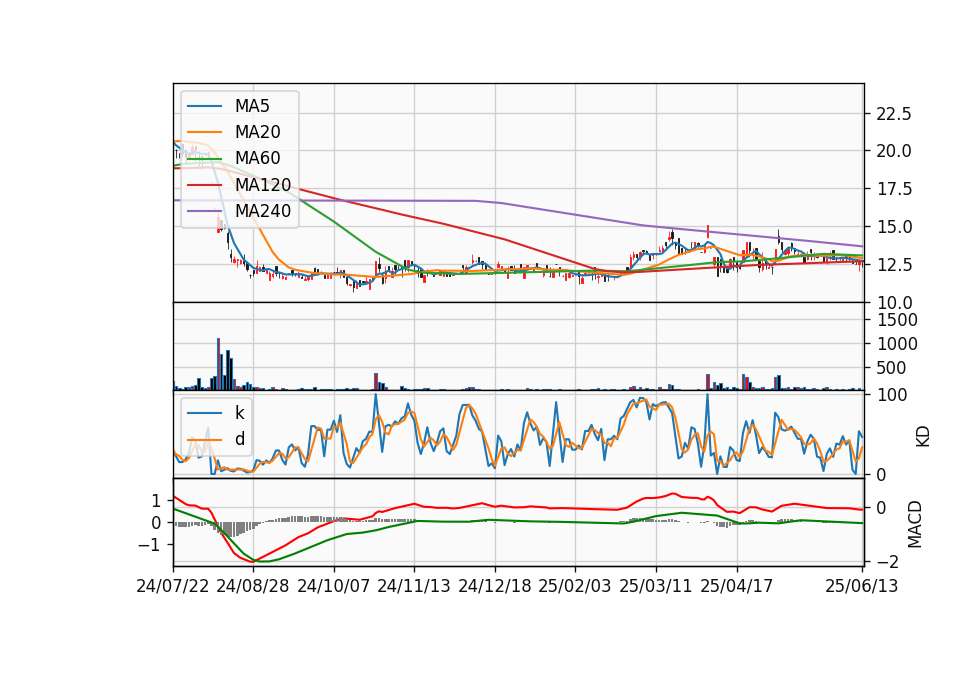This screenshot has width=960, height=690.
Task: Click the KD axis title
Action: pyautogui.click(x=923, y=437)
